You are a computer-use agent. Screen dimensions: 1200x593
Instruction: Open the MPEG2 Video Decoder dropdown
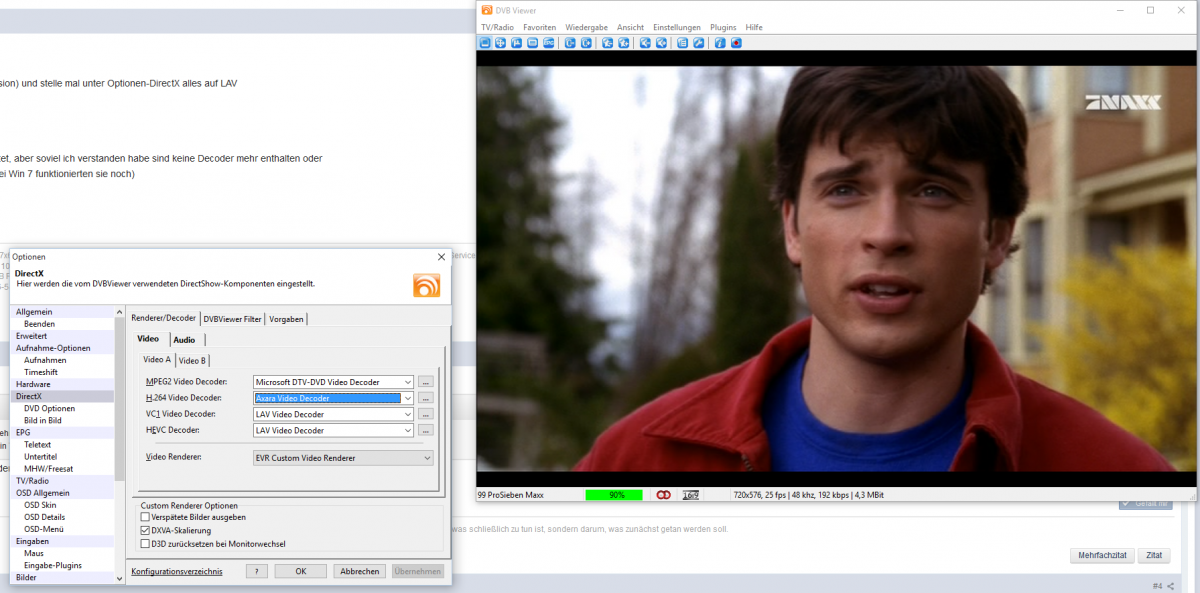(408, 382)
